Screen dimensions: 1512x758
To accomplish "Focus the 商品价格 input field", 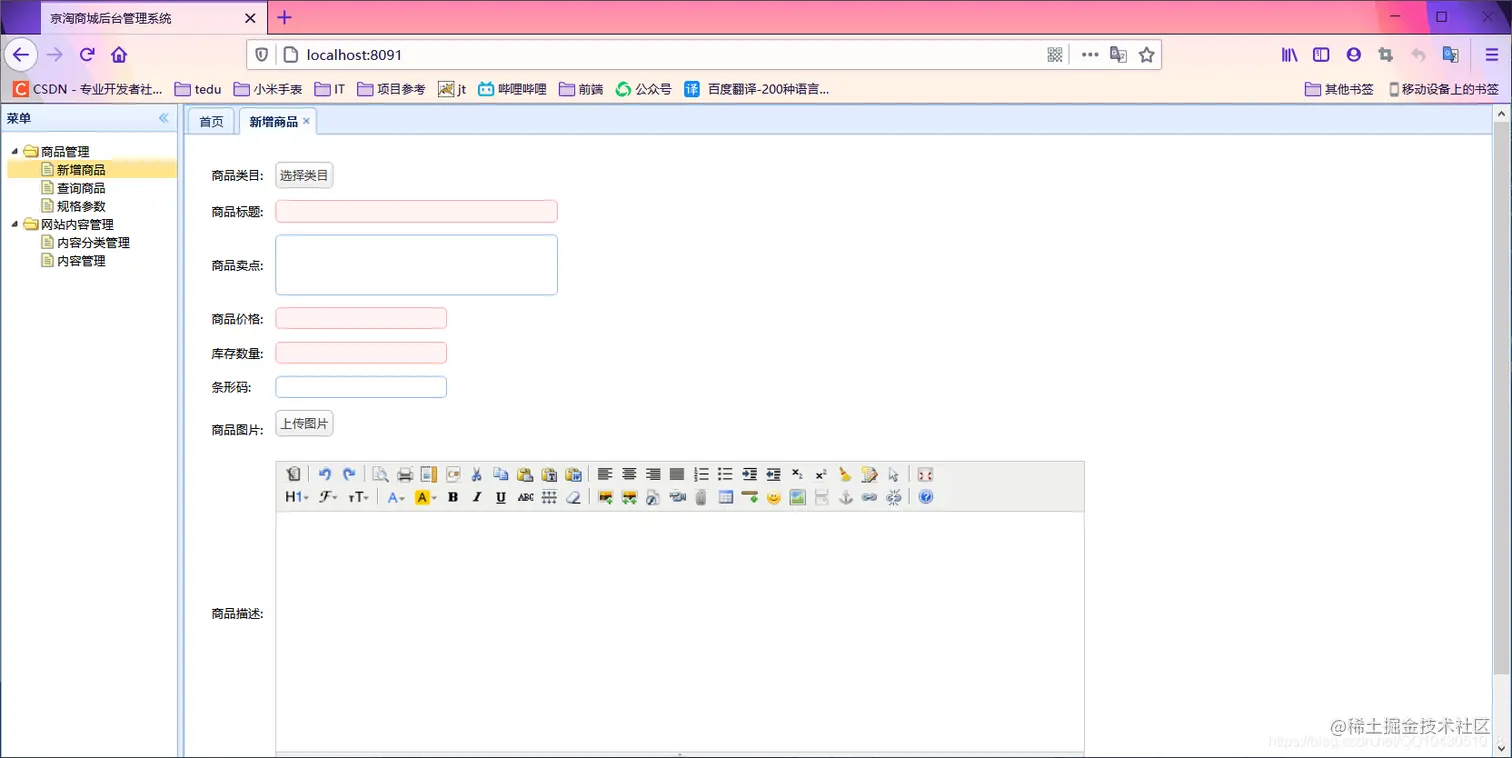I will 361,318.
